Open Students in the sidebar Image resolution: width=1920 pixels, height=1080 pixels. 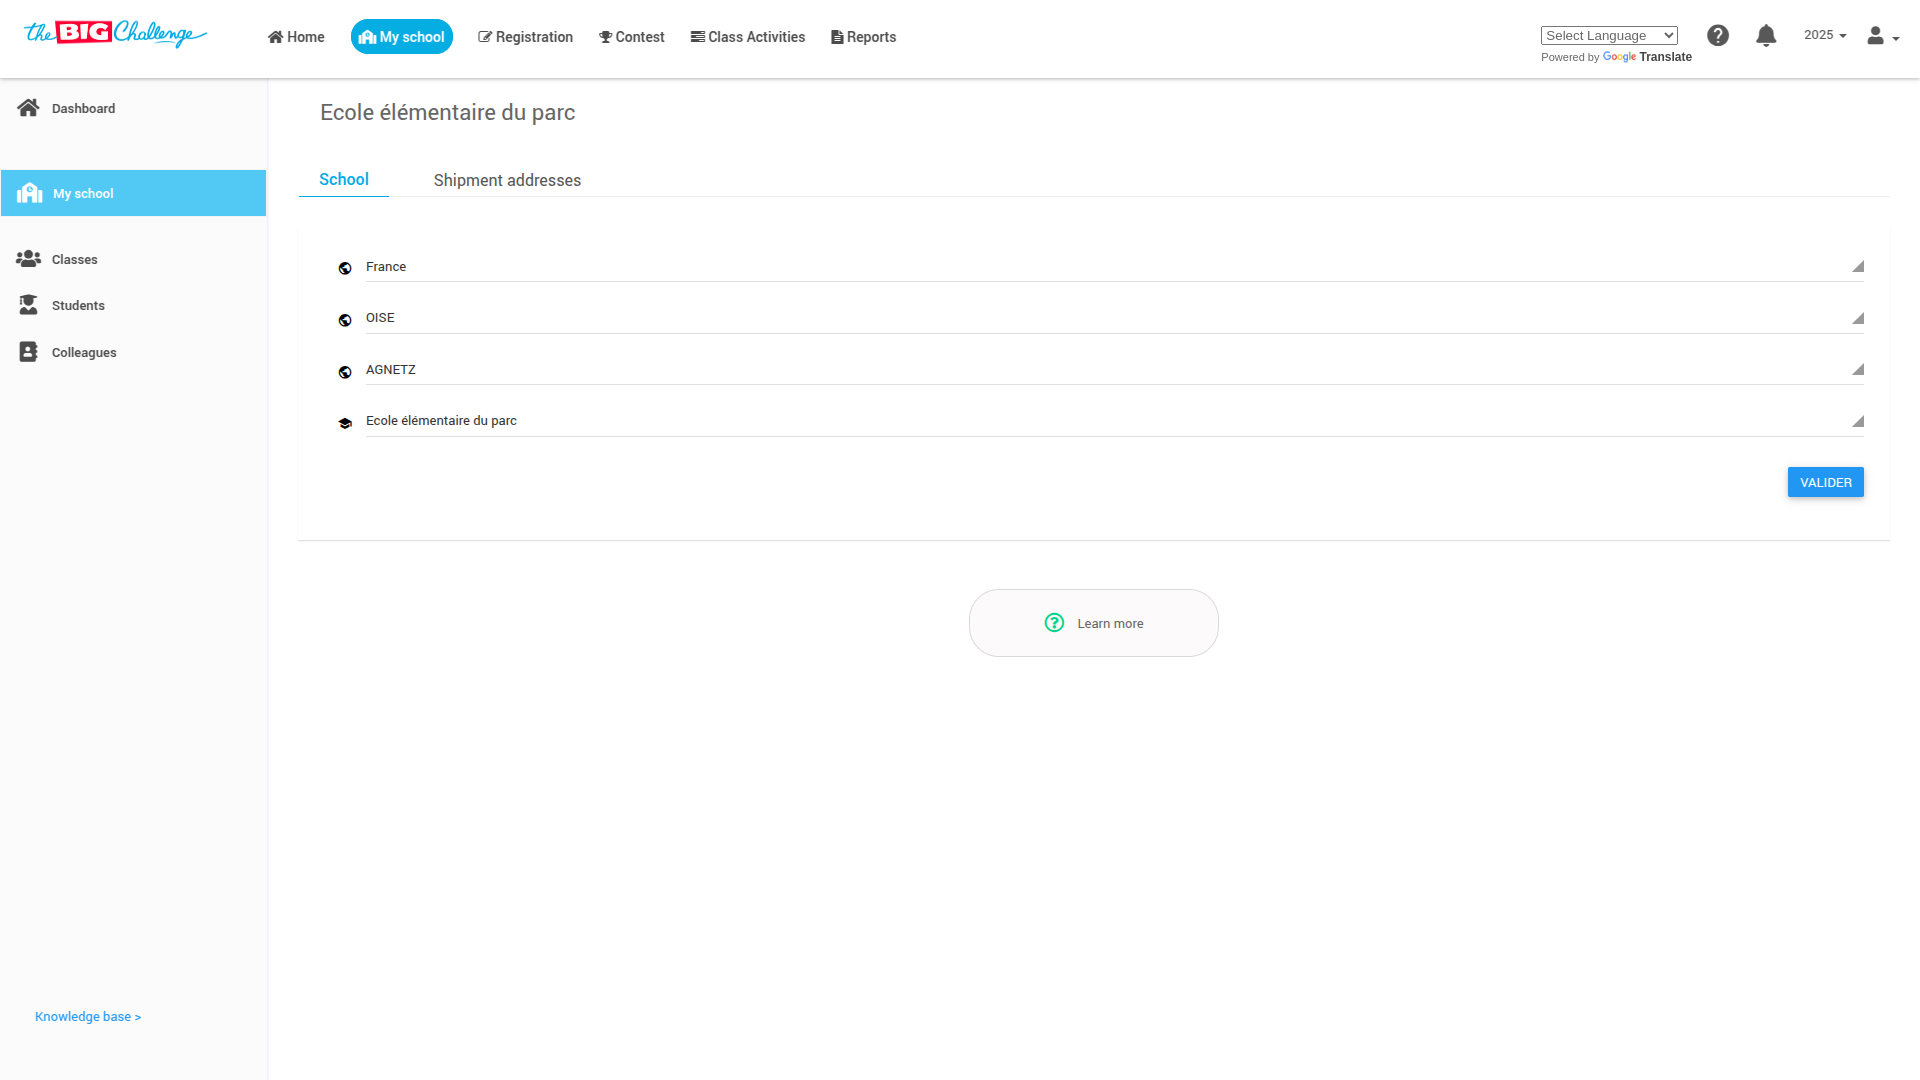point(78,305)
